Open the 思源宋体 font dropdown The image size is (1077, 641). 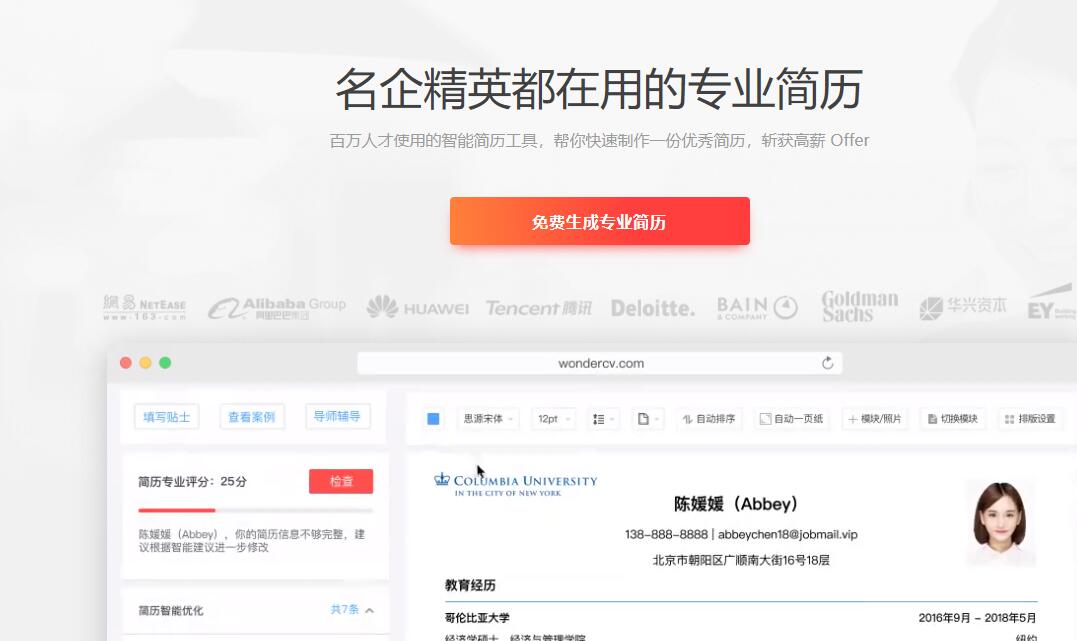coord(488,419)
